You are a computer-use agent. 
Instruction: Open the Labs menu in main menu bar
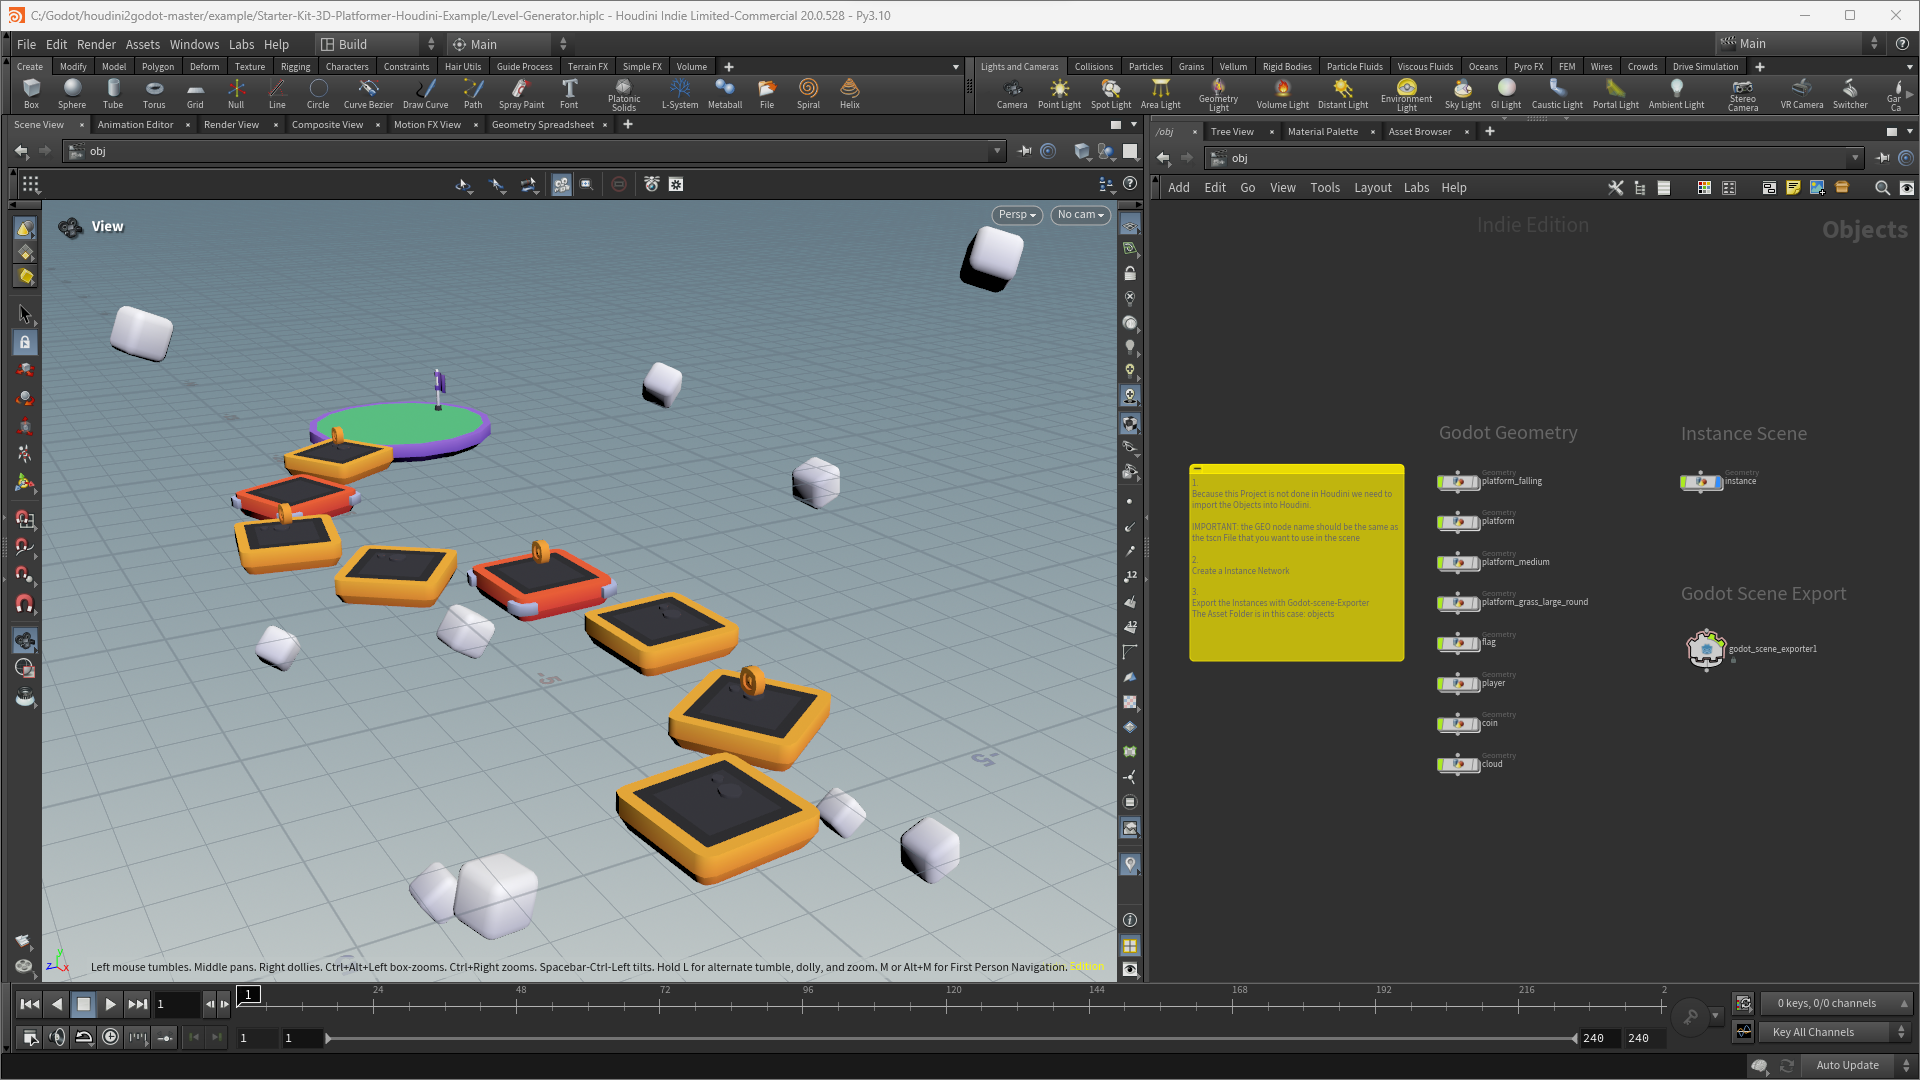click(x=241, y=44)
